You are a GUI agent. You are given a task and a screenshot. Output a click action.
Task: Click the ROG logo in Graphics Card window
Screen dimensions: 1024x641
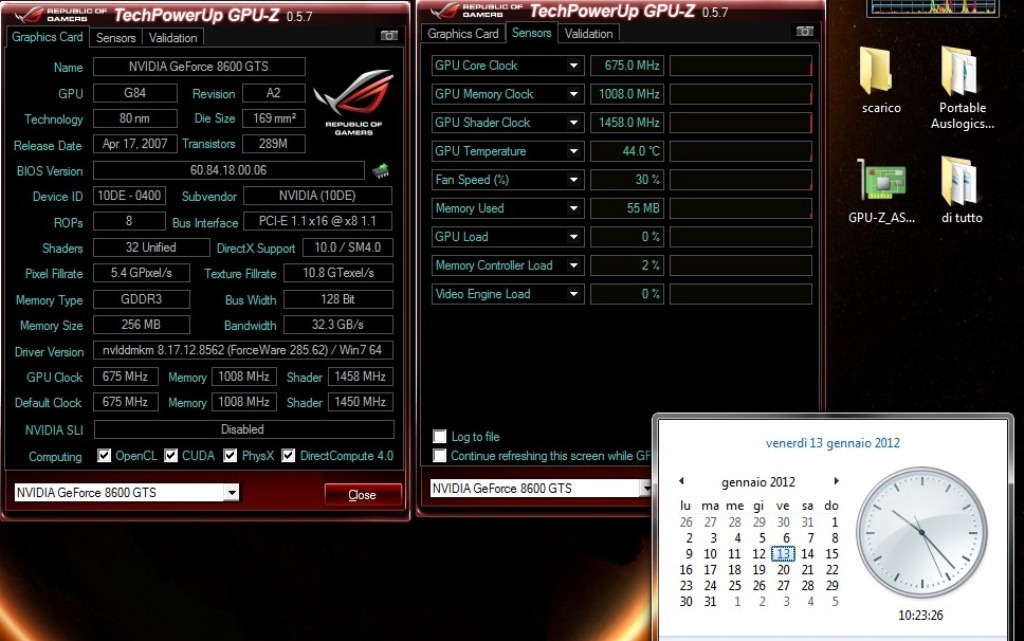point(353,102)
